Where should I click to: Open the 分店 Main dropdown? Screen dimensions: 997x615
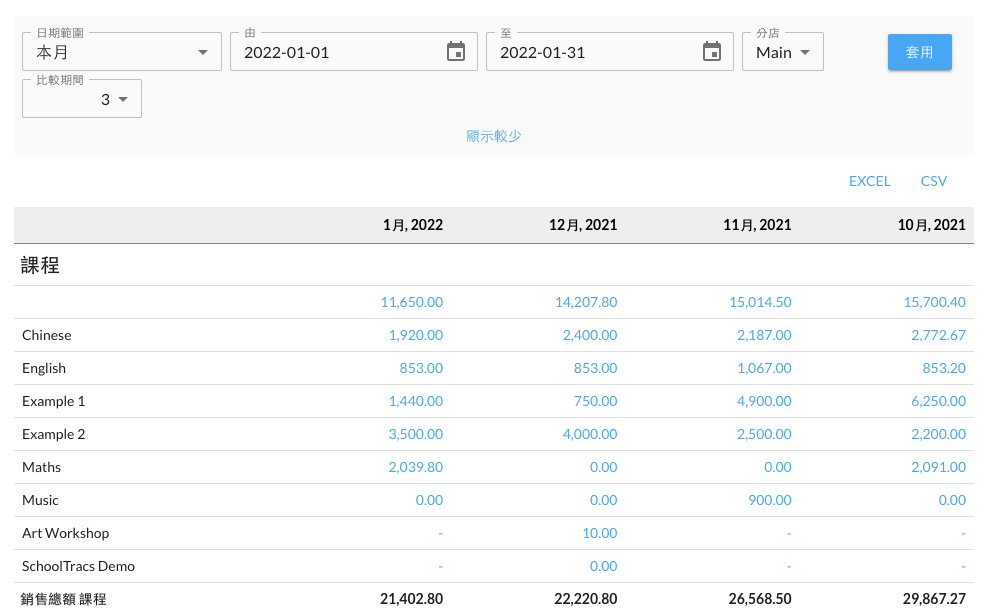tap(783, 52)
